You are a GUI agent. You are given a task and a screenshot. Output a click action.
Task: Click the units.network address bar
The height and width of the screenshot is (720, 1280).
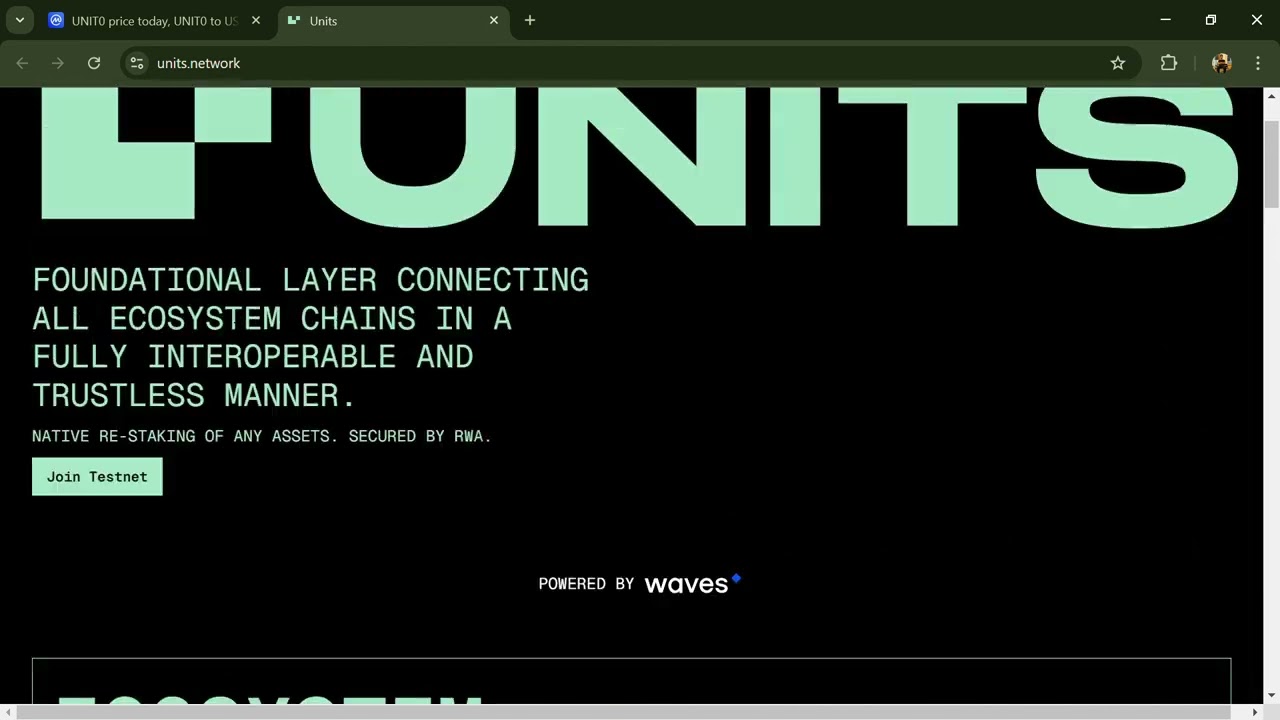(630, 63)
